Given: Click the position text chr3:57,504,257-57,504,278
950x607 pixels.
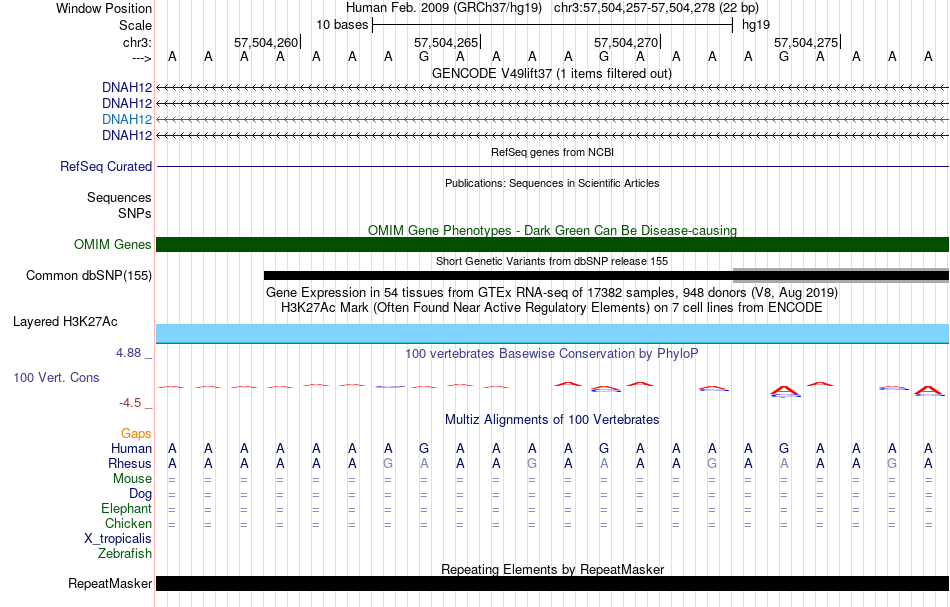Looking at the screenshot, I should point(636,8).
